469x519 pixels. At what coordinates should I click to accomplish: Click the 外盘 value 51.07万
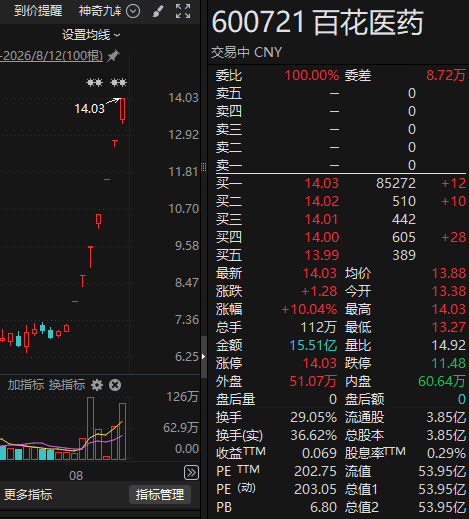(x=313, y=381)
